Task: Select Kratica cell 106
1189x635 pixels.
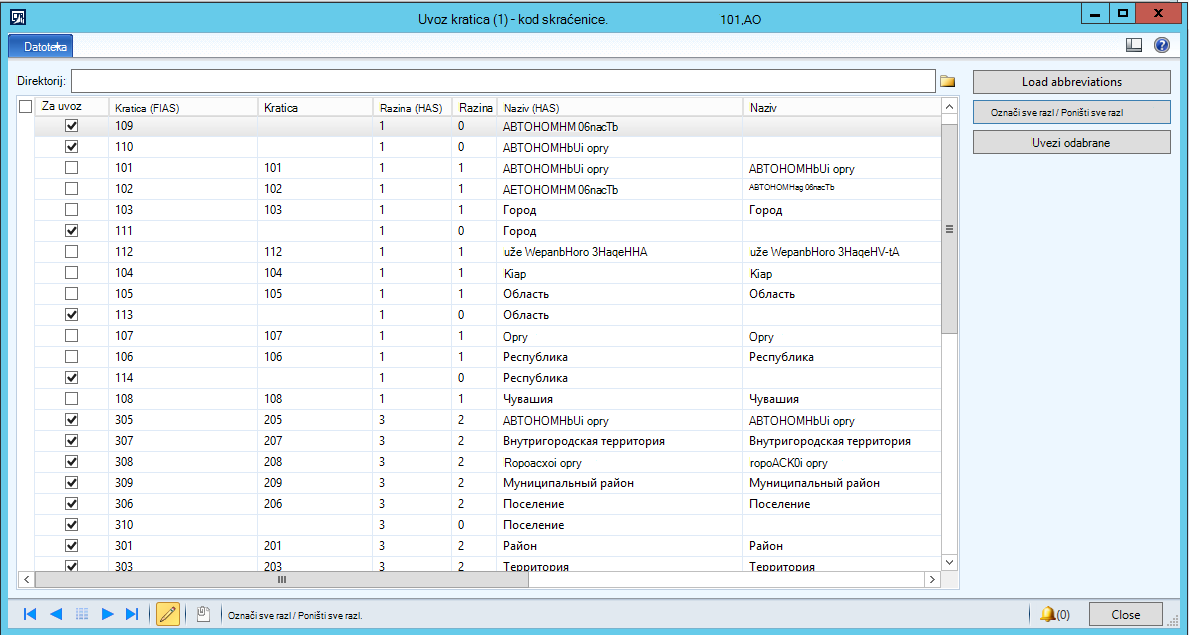Action: pos(315,357)
